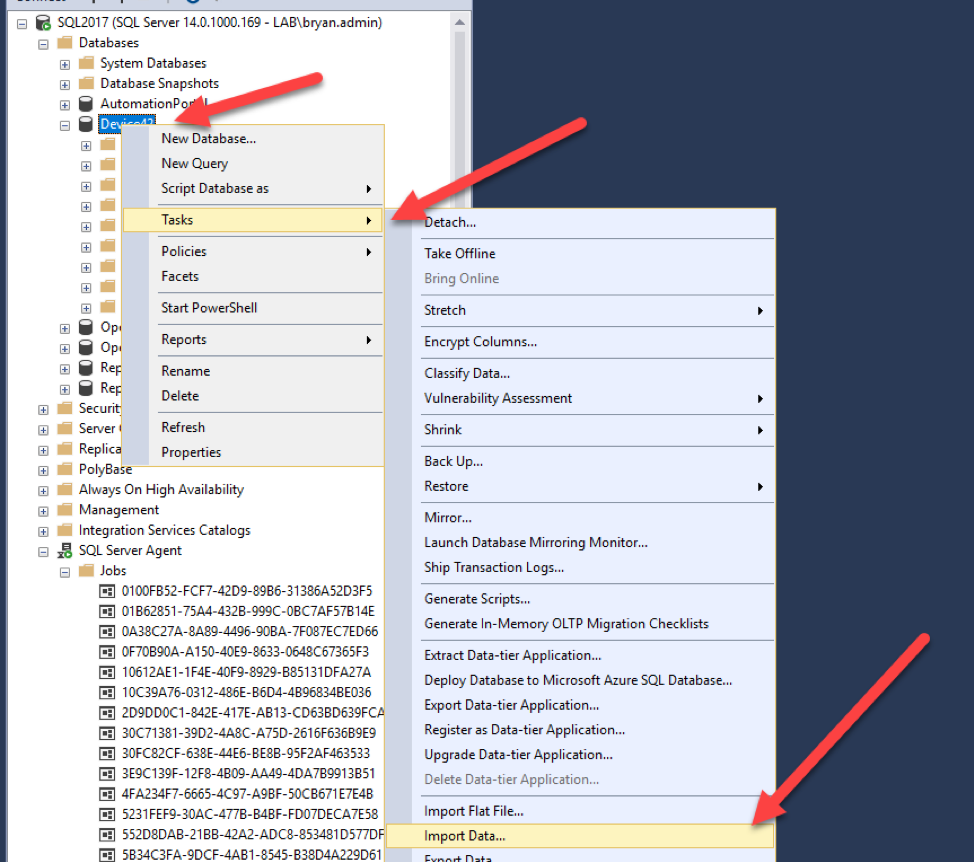The width and height of the screenshot is (974, 862).
Task: Click job icon for 0100FB52-FCF7 job
Action: [x=108, y=591]
